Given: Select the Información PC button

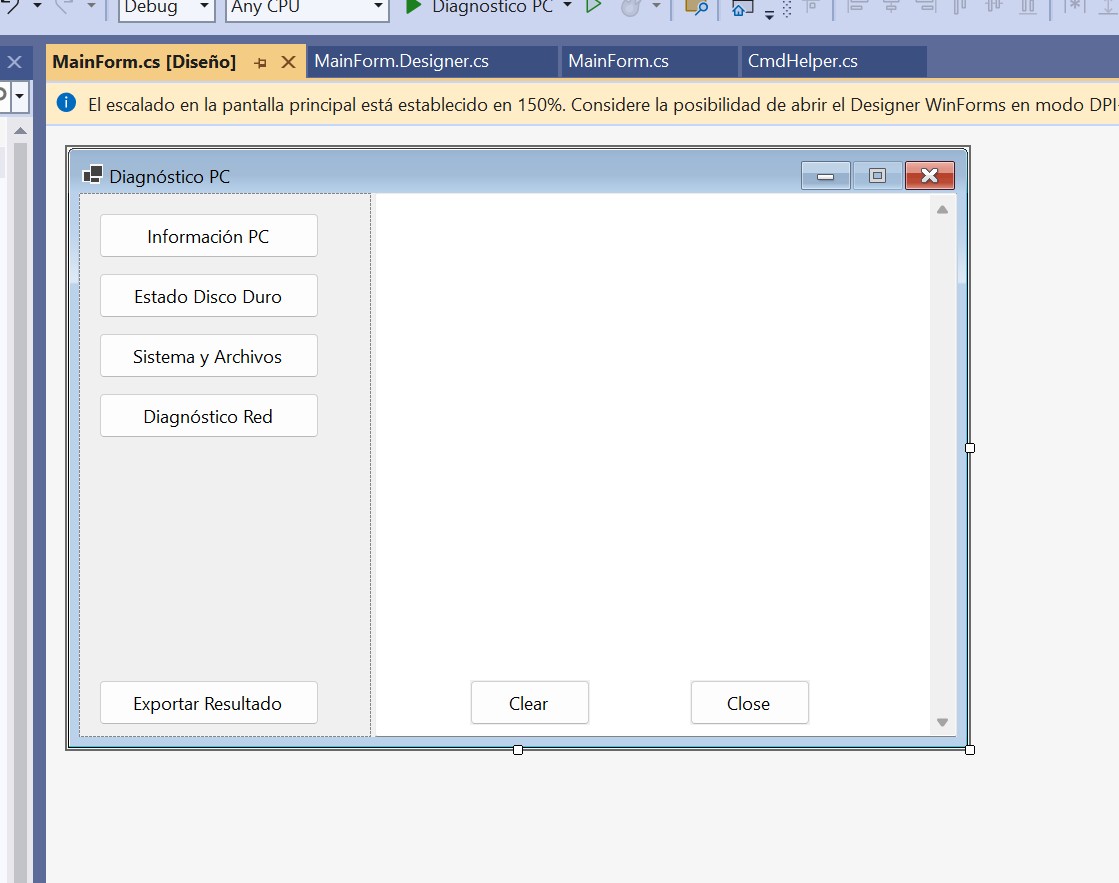Looking at the screenshot, I should click(208, 236).
